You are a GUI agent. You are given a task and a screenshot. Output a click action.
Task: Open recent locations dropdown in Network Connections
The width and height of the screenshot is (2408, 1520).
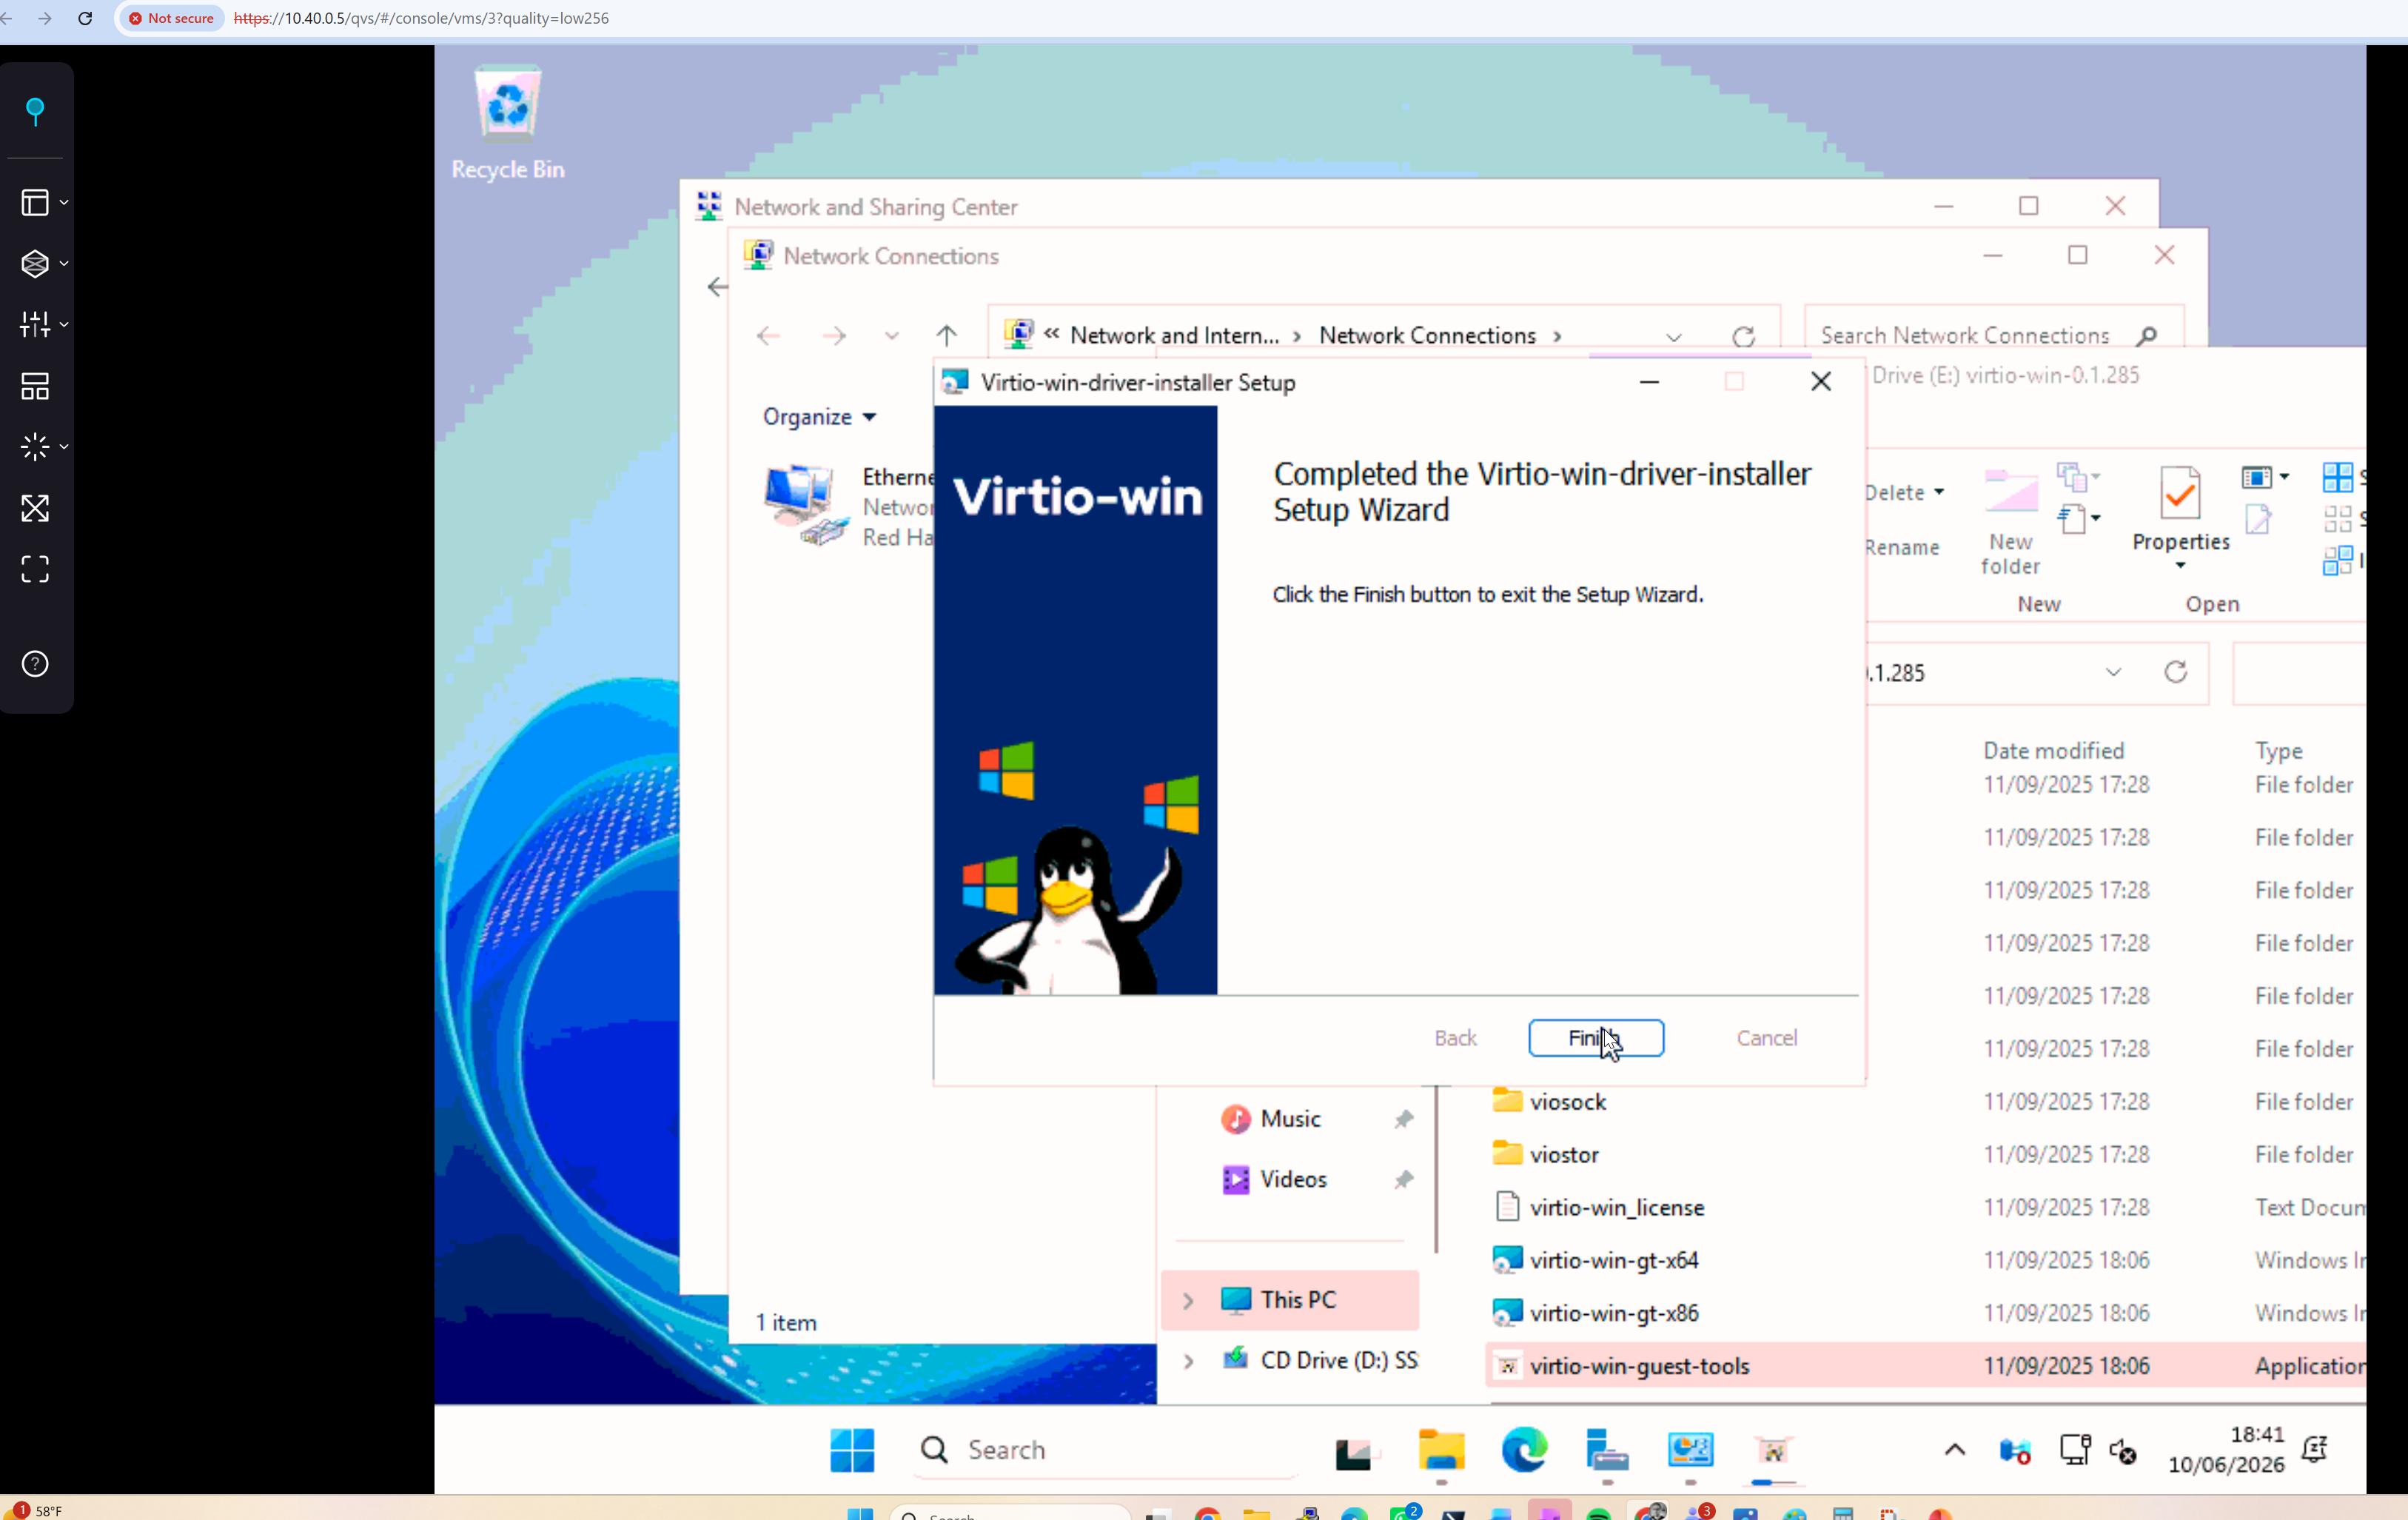[891, 336]
